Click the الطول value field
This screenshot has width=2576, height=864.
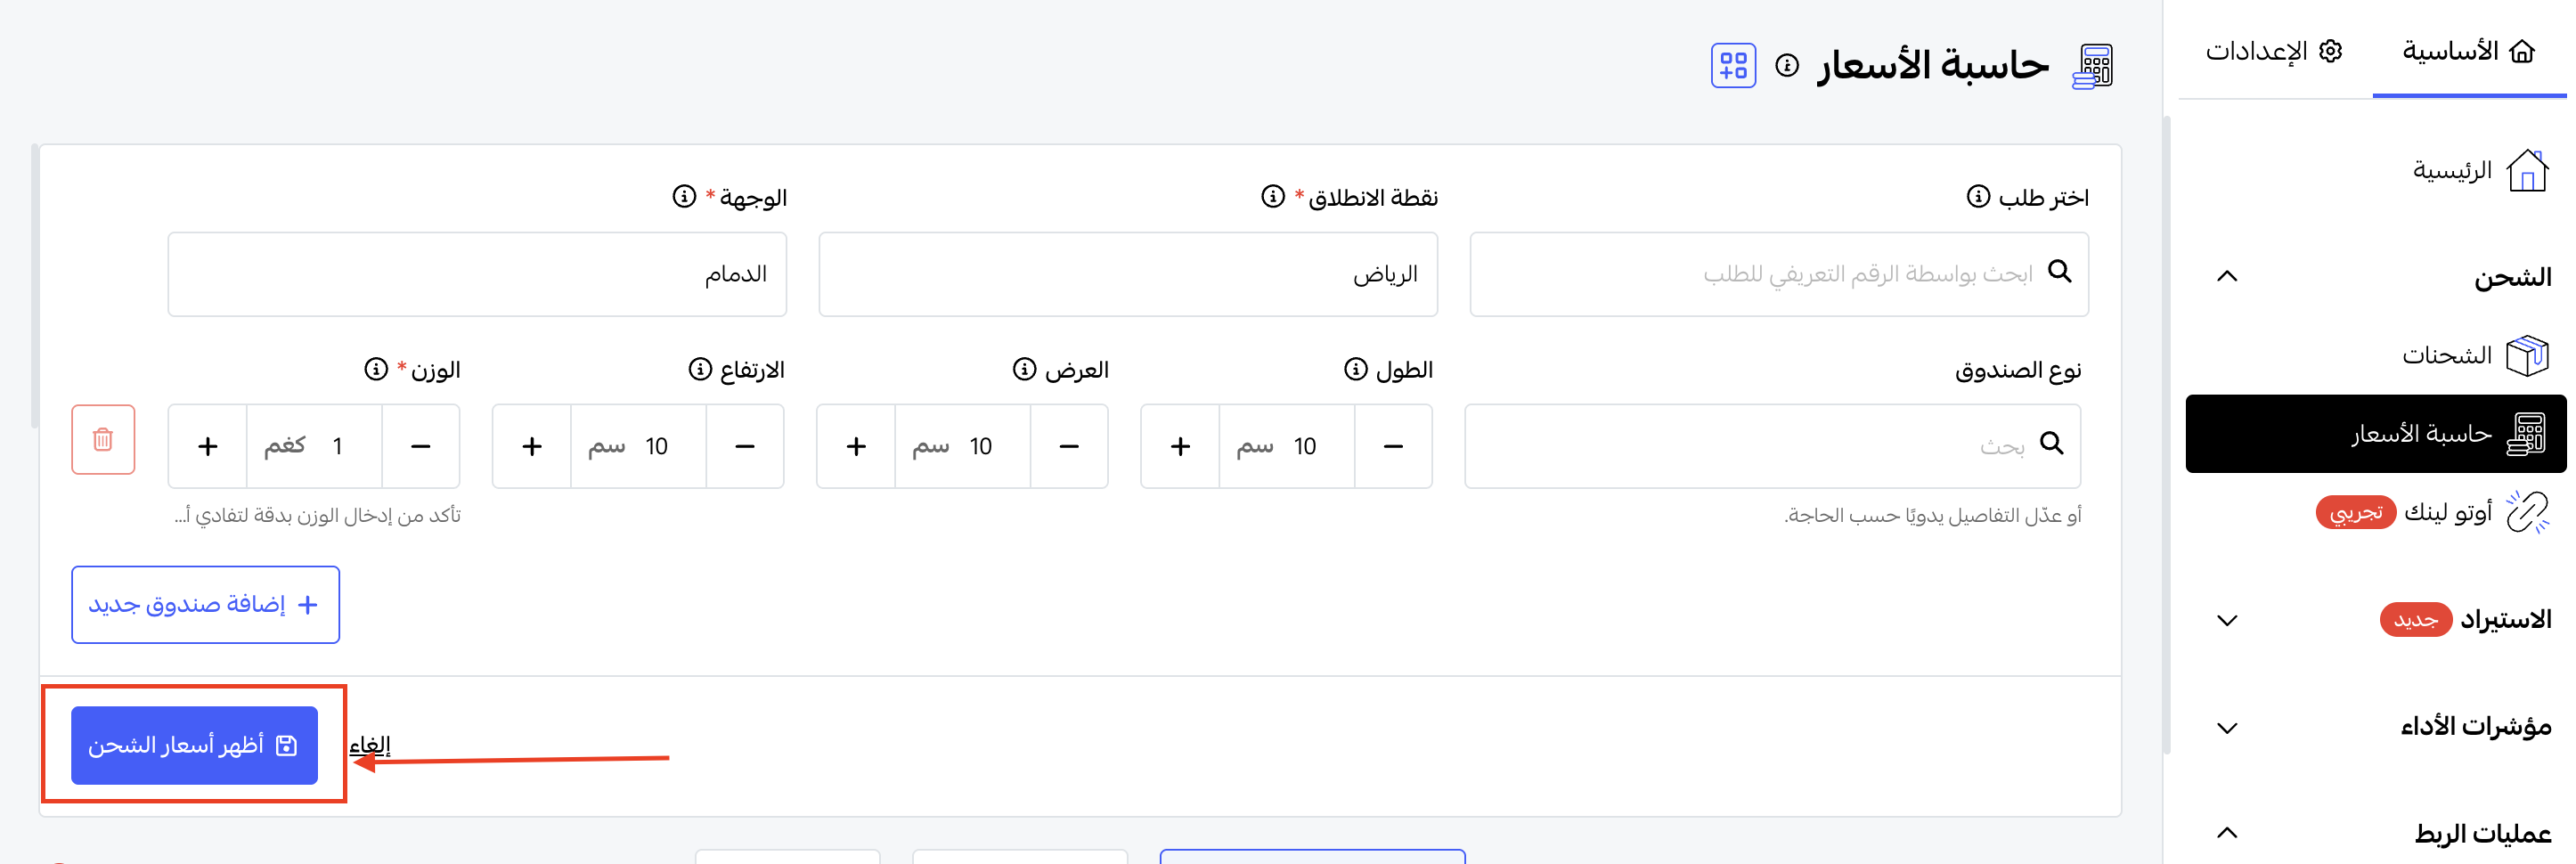pos(1287,446)
